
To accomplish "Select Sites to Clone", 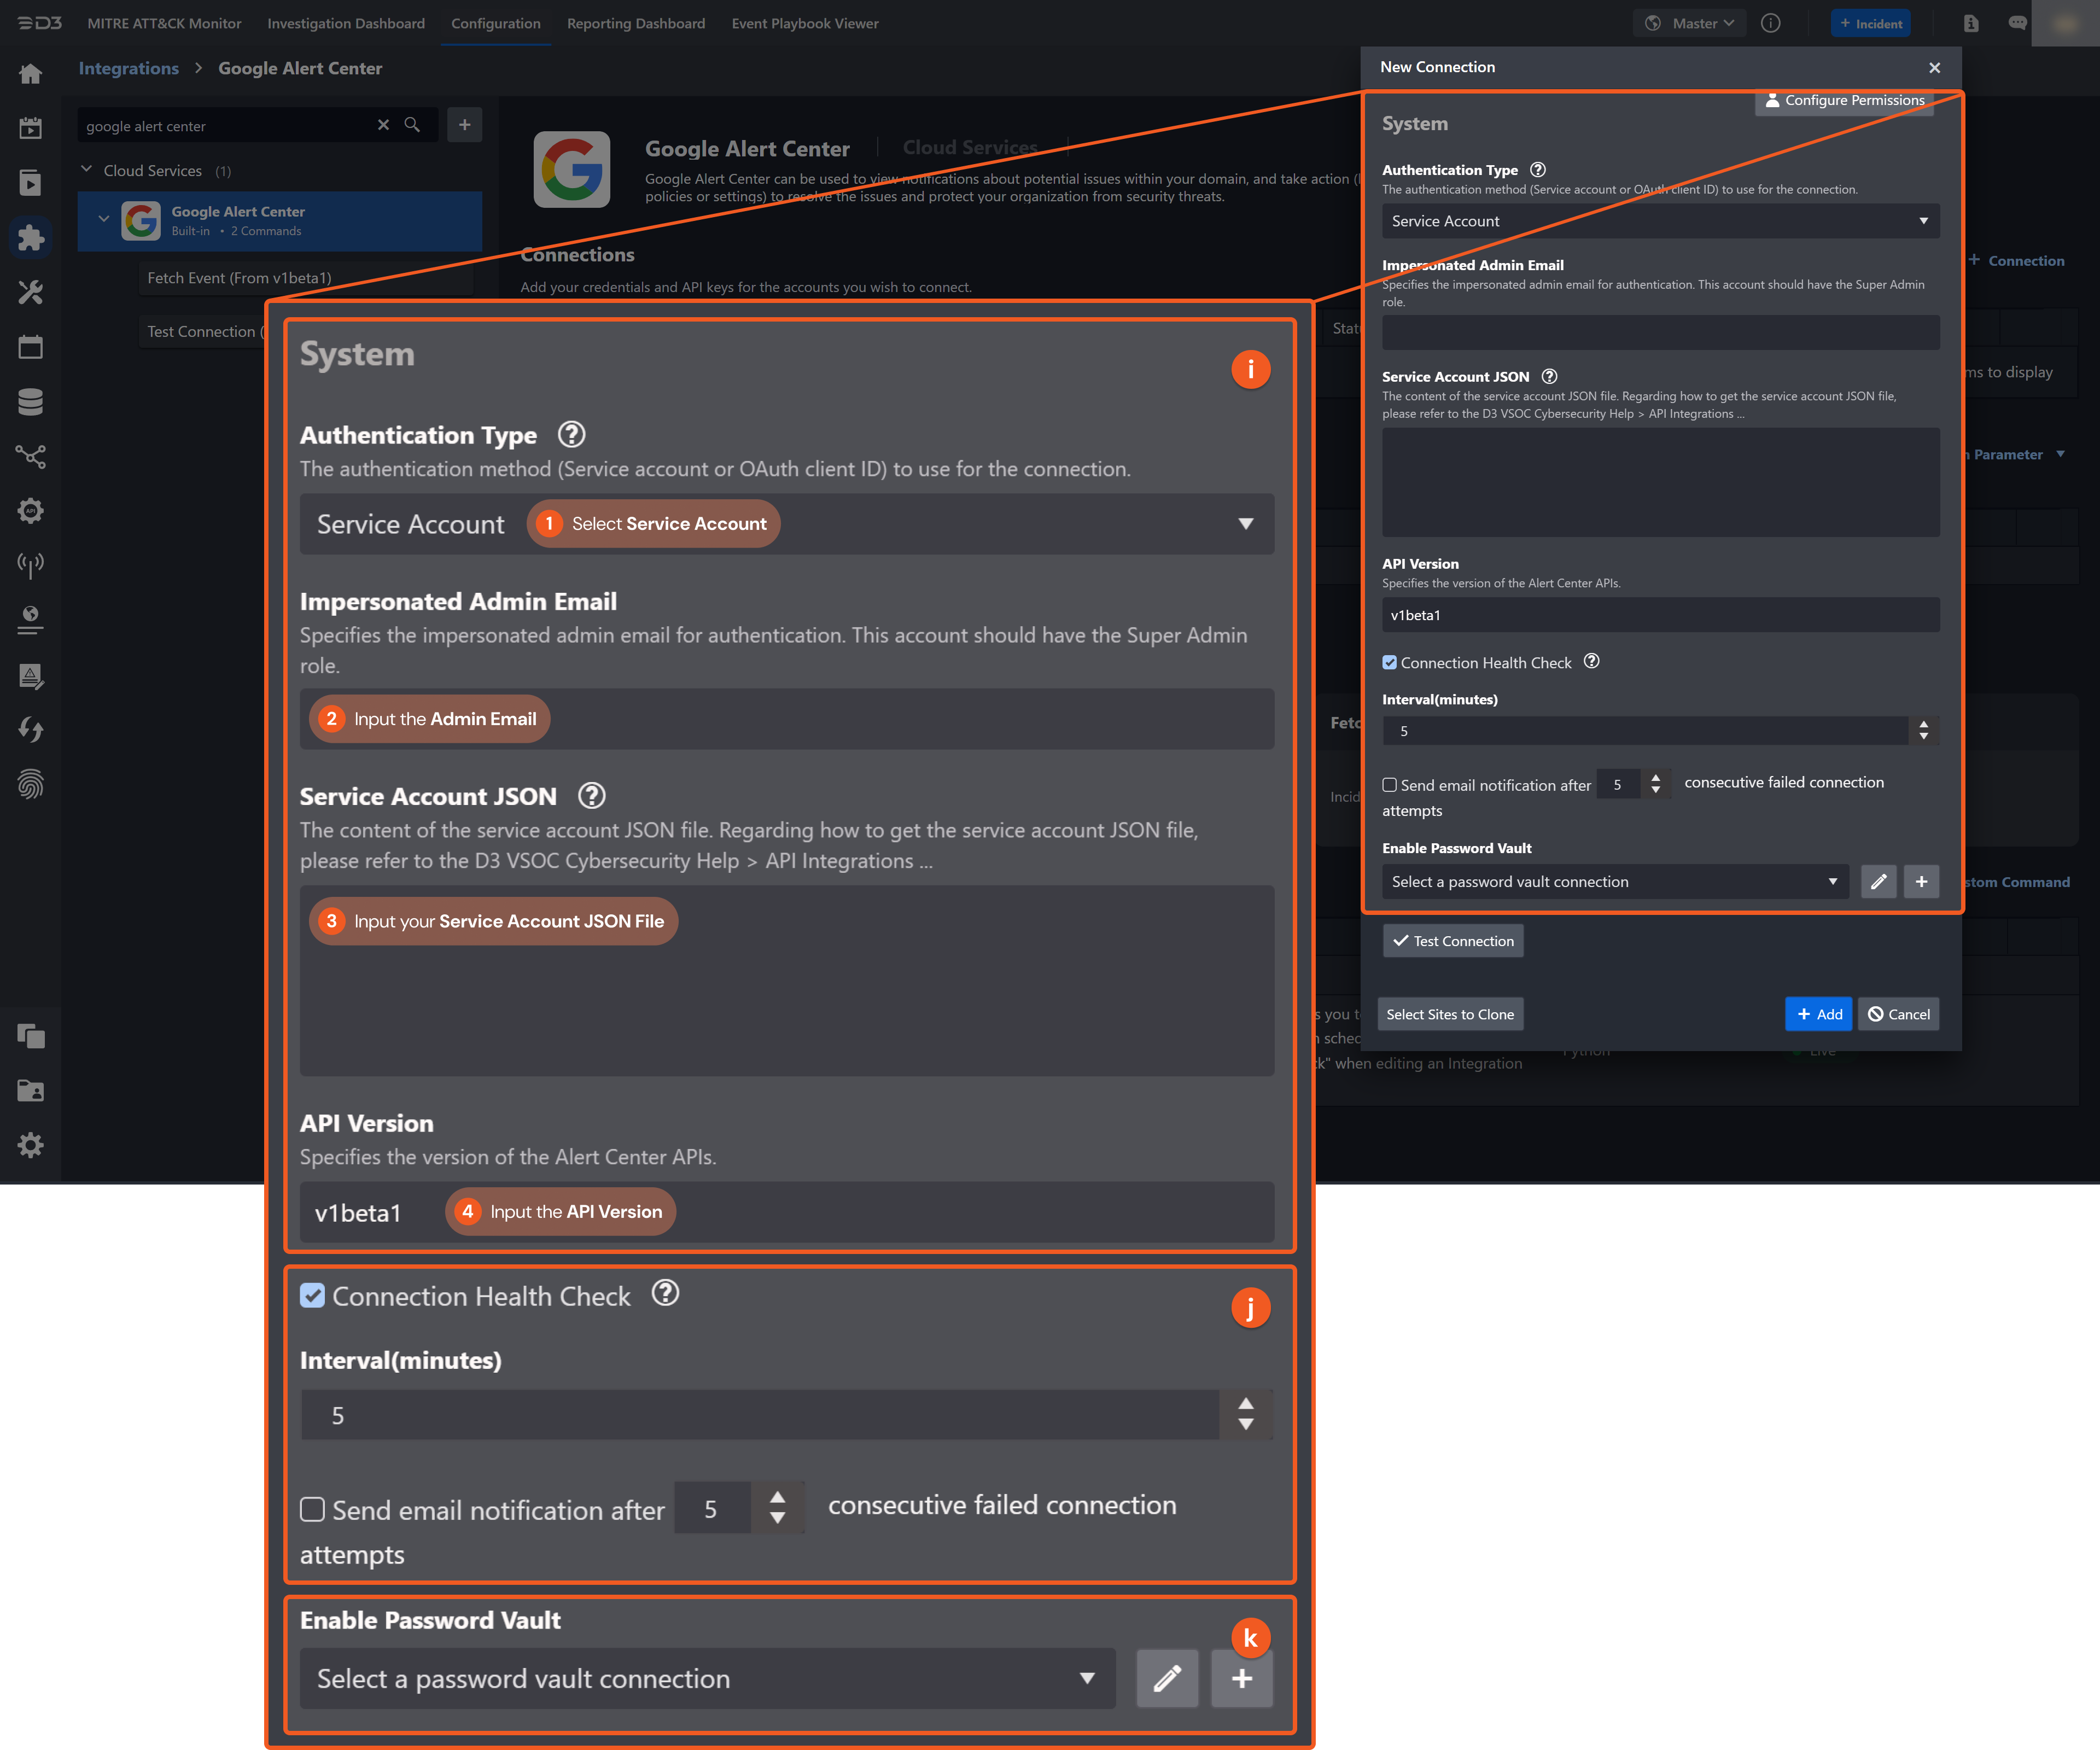I will pos(1450,1013).
